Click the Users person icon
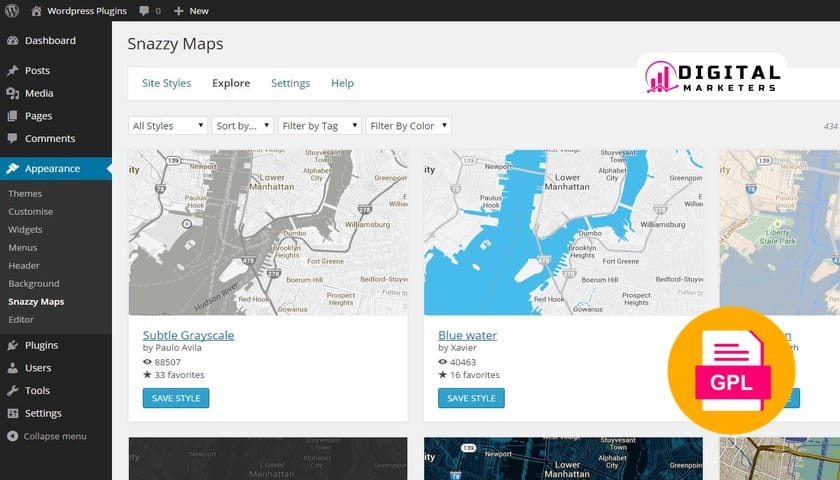Screen dimensions: 840x480 (13, 368)
